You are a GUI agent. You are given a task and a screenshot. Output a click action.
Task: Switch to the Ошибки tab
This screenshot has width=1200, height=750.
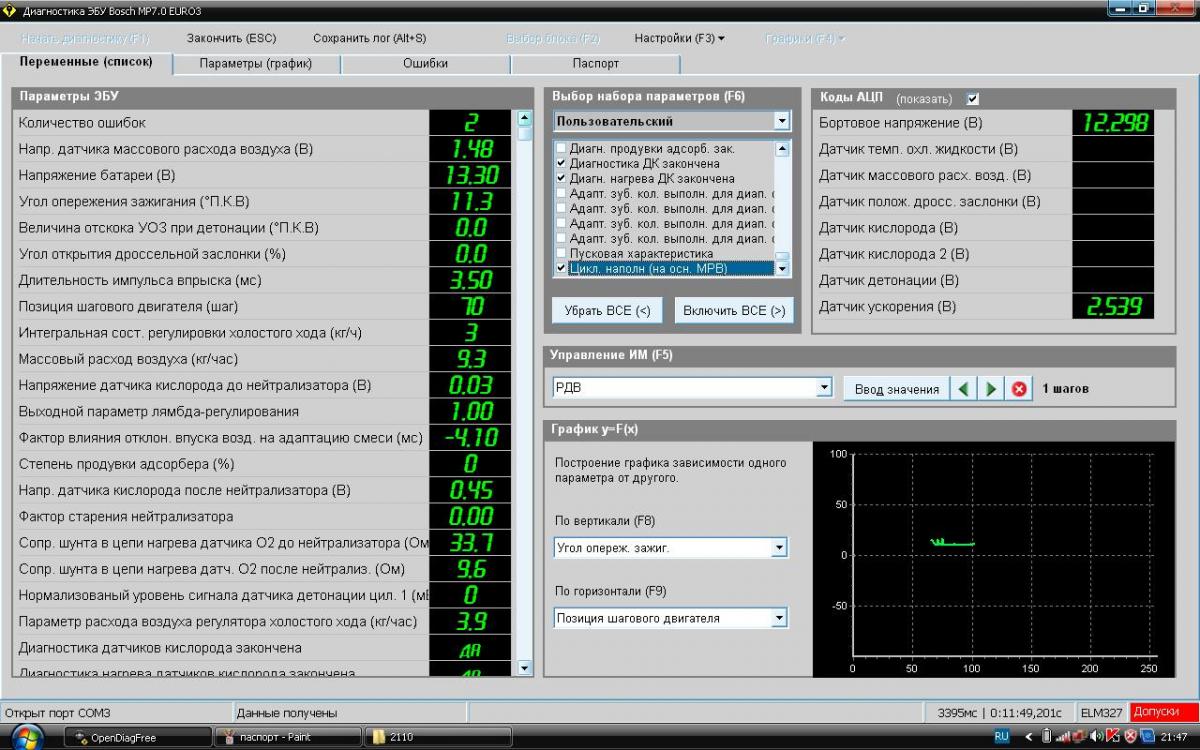(x=425, y=63)
